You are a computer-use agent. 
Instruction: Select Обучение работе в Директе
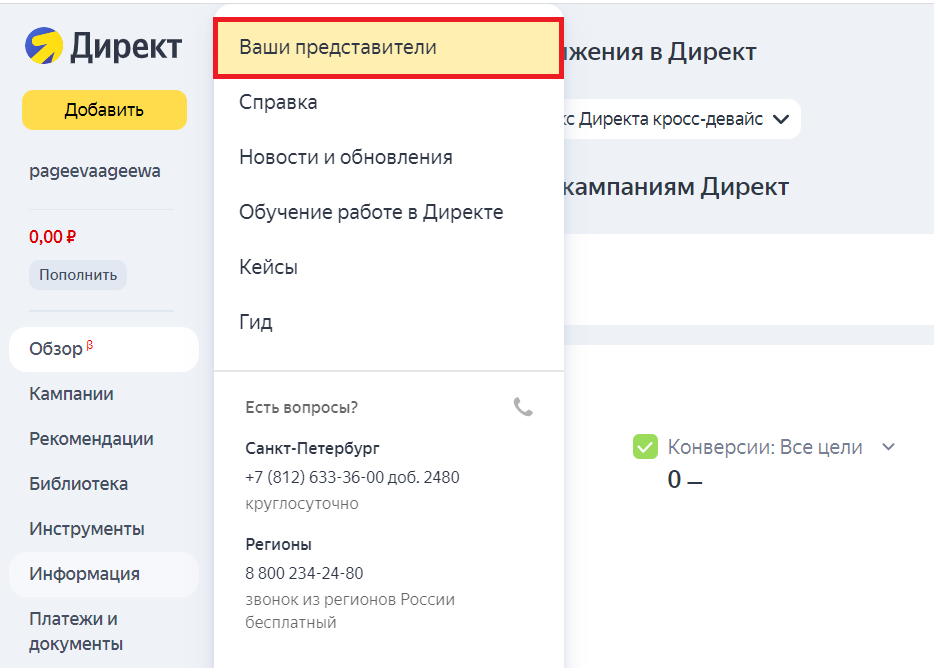pos(371,212)
